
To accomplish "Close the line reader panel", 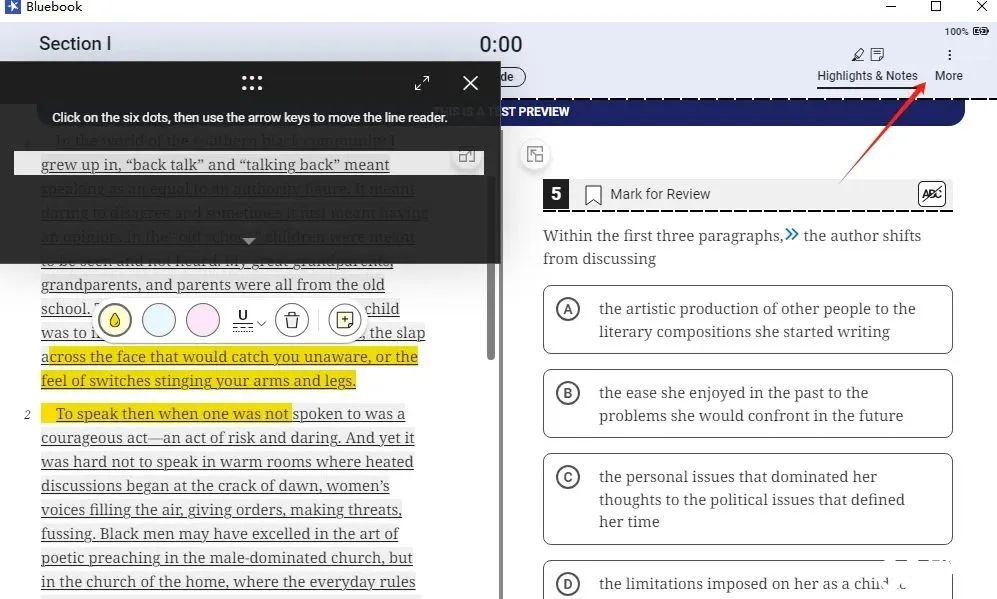I will [x=471, y=83].
